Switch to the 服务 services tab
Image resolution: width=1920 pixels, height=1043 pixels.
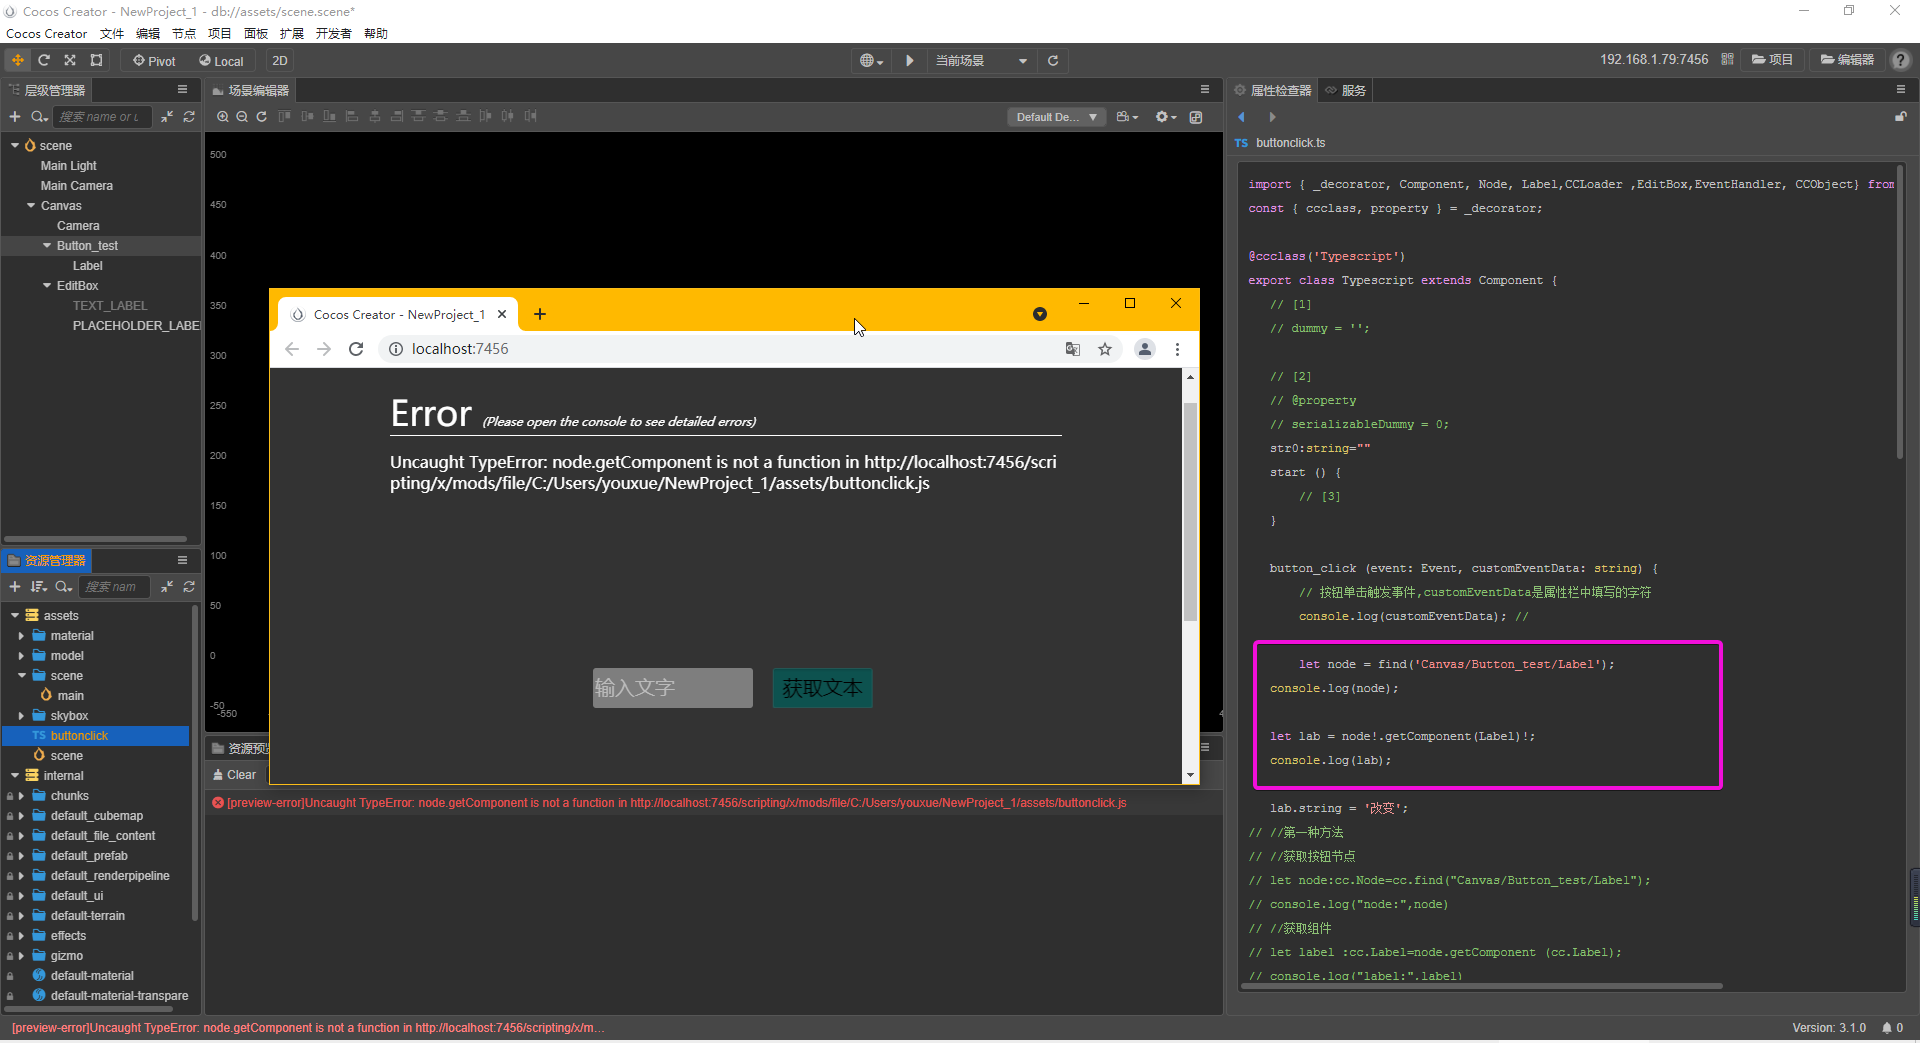click(1346, 90)
